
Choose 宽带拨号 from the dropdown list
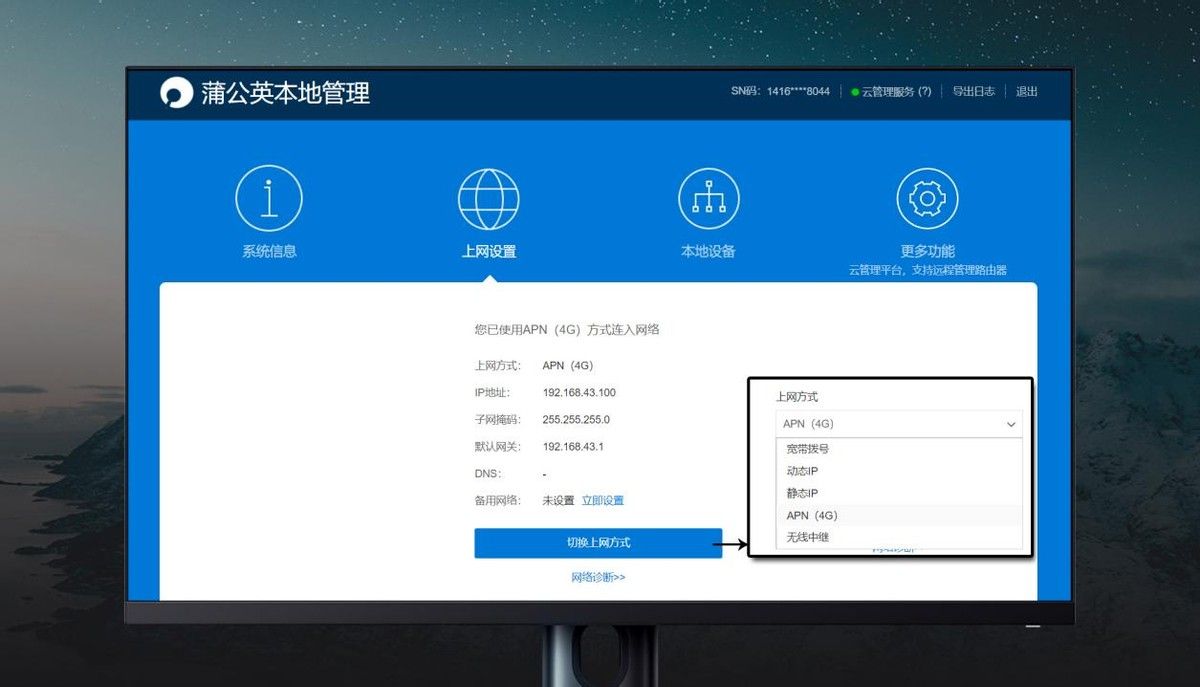[808, 449]
